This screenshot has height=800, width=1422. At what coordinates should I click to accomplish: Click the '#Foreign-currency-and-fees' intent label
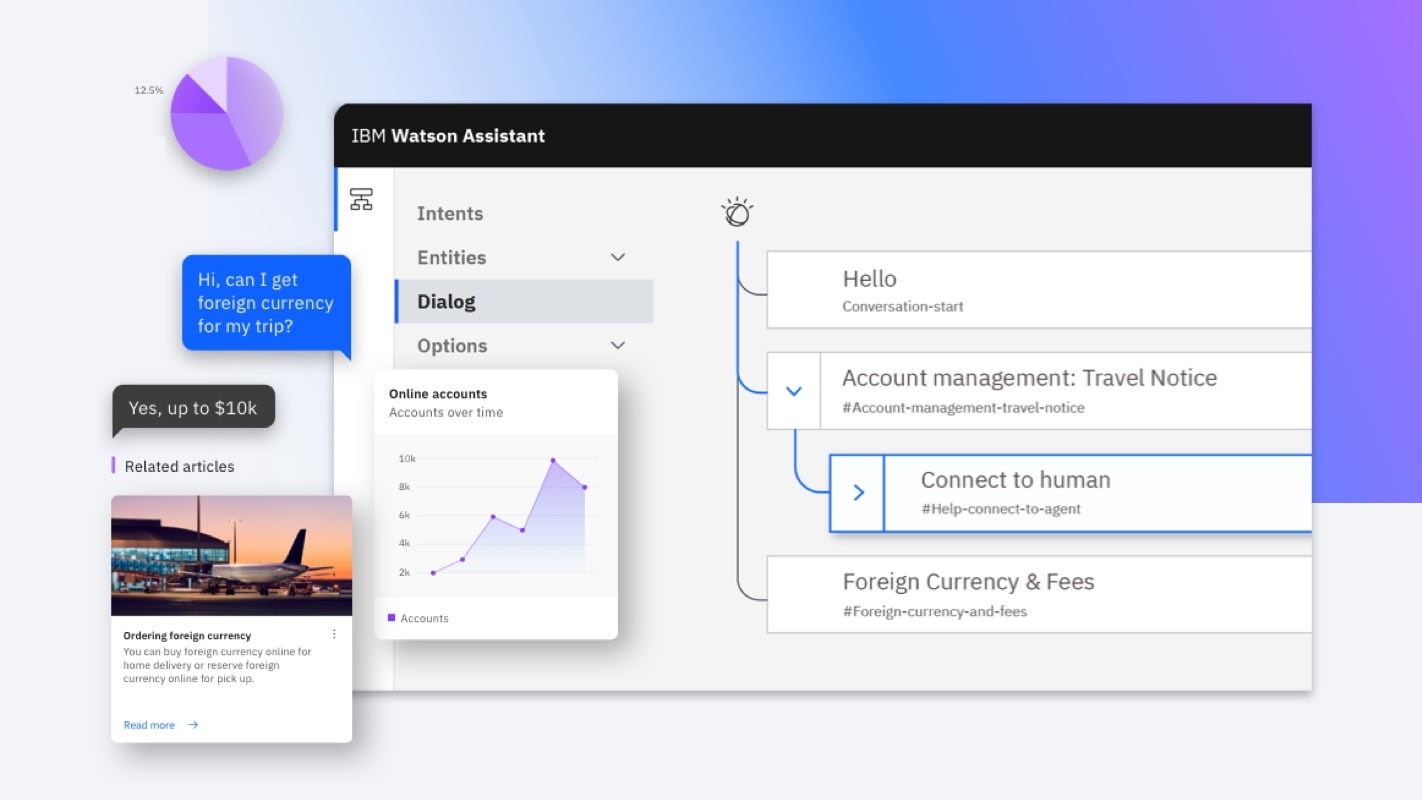pyautogui.click(x=935, y=611)
